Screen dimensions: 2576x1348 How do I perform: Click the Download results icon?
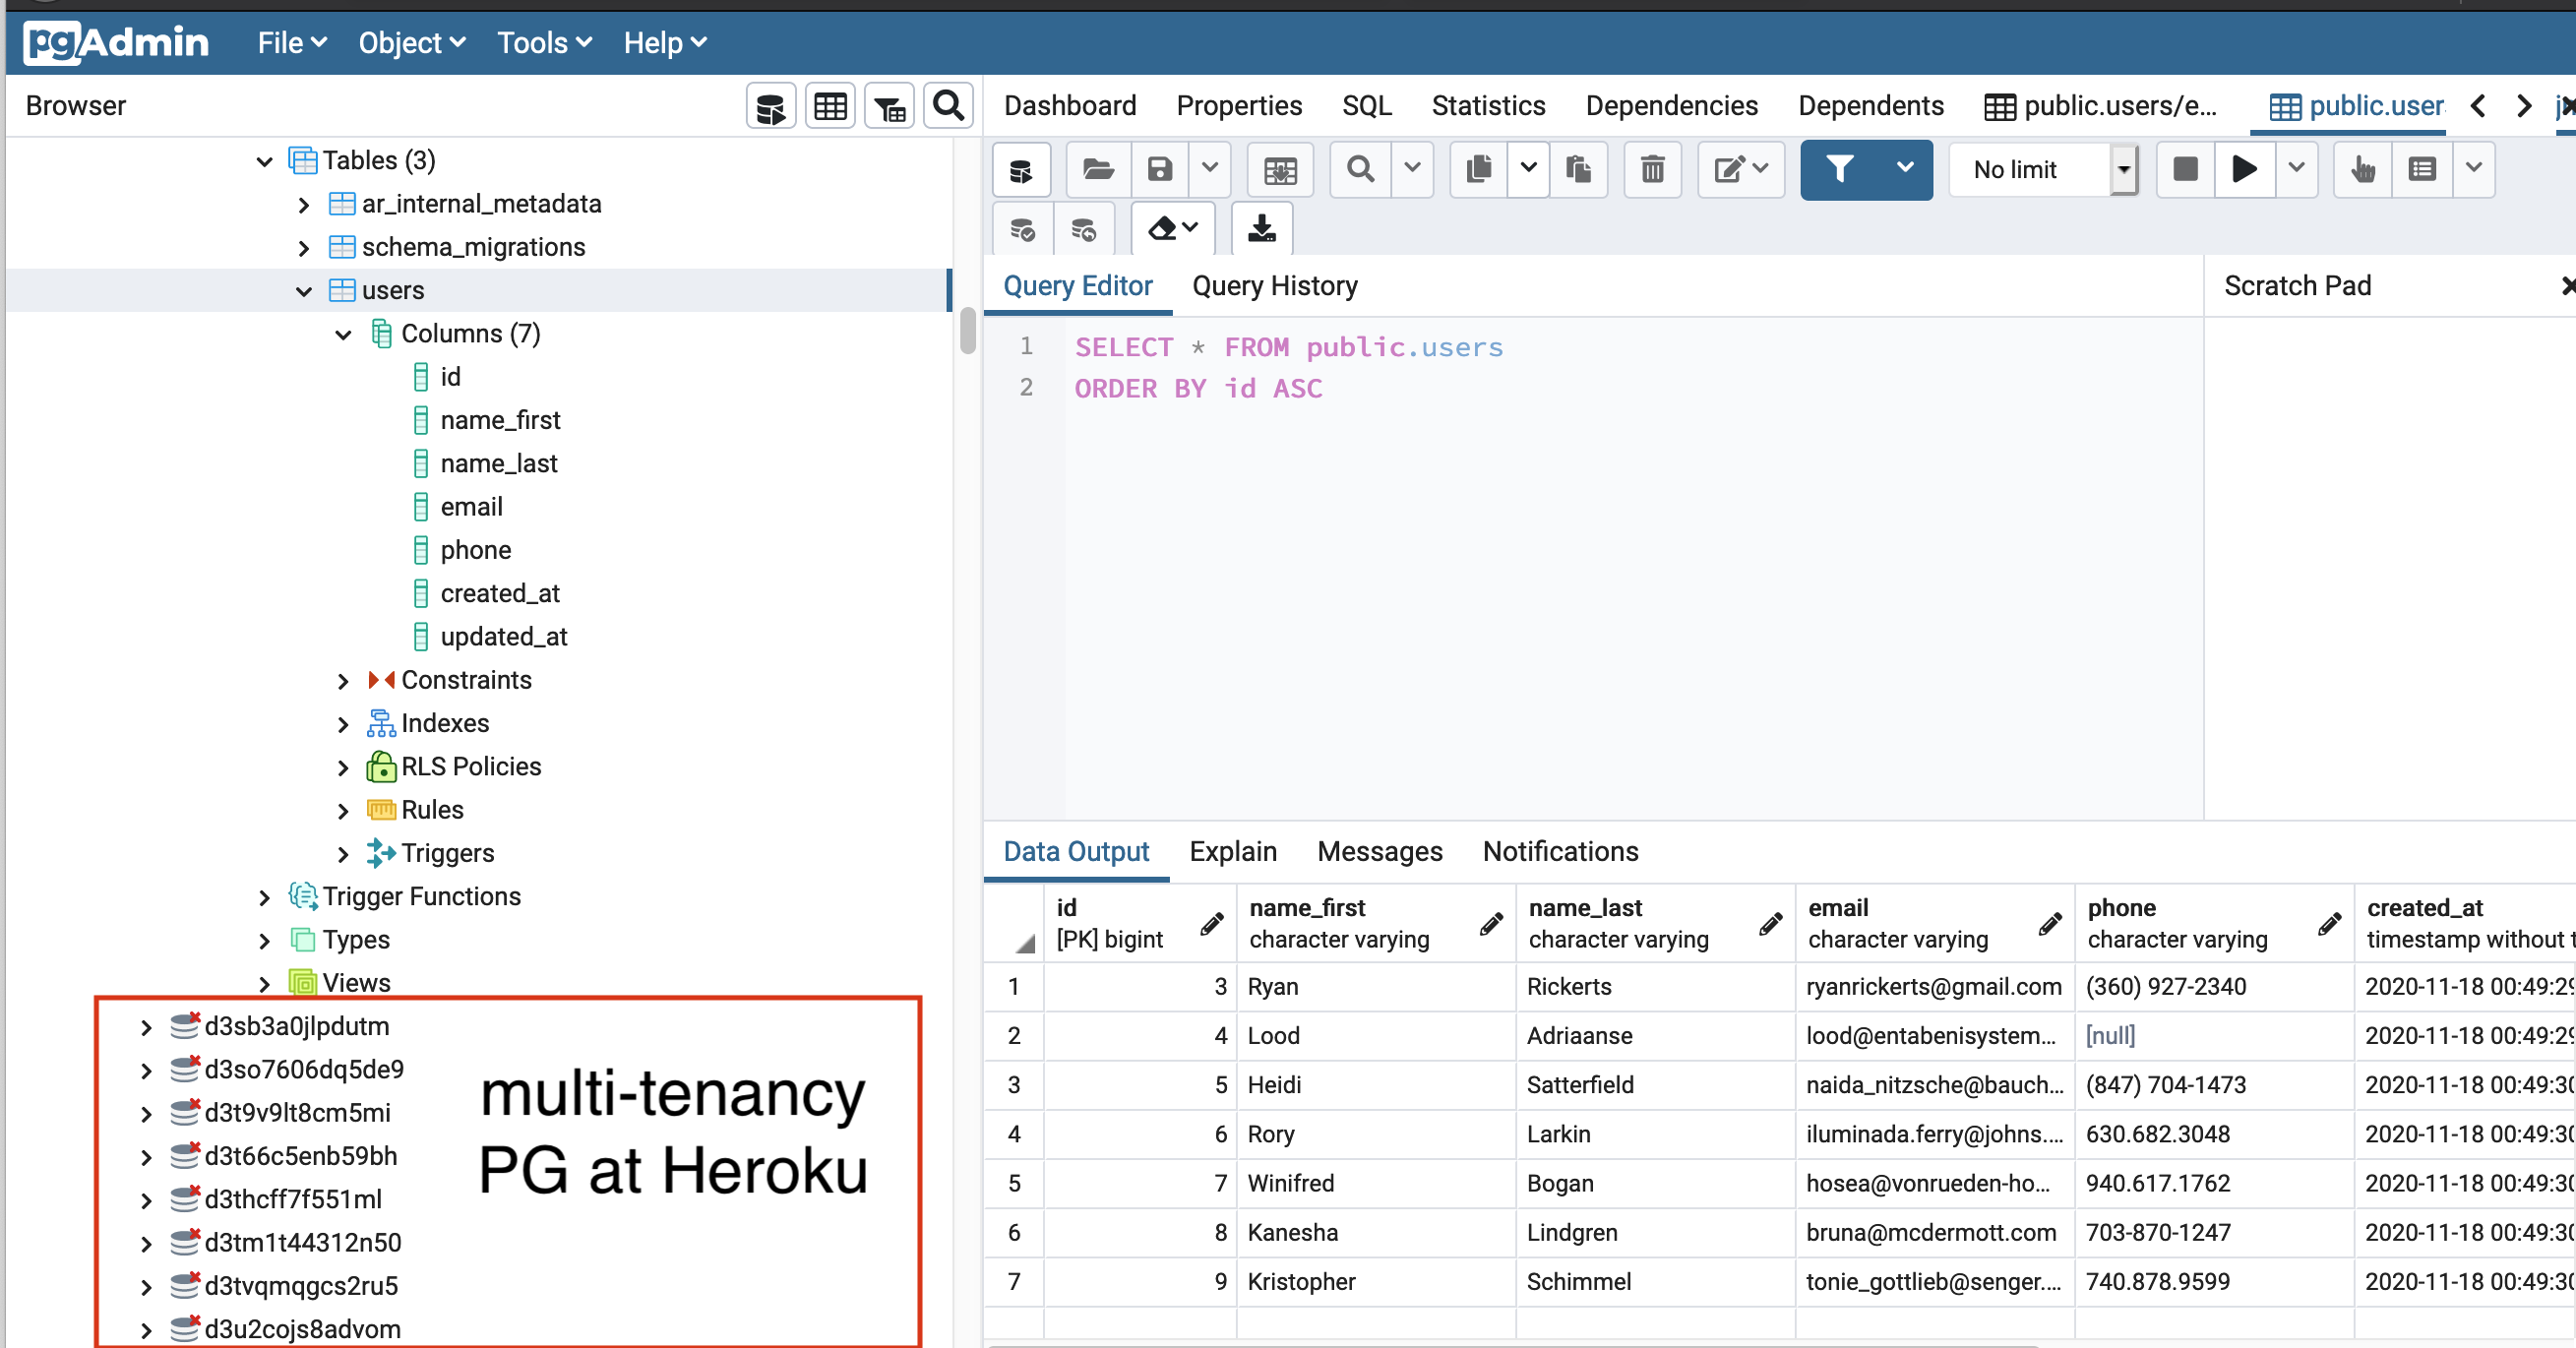click(x=1261, y=229)
